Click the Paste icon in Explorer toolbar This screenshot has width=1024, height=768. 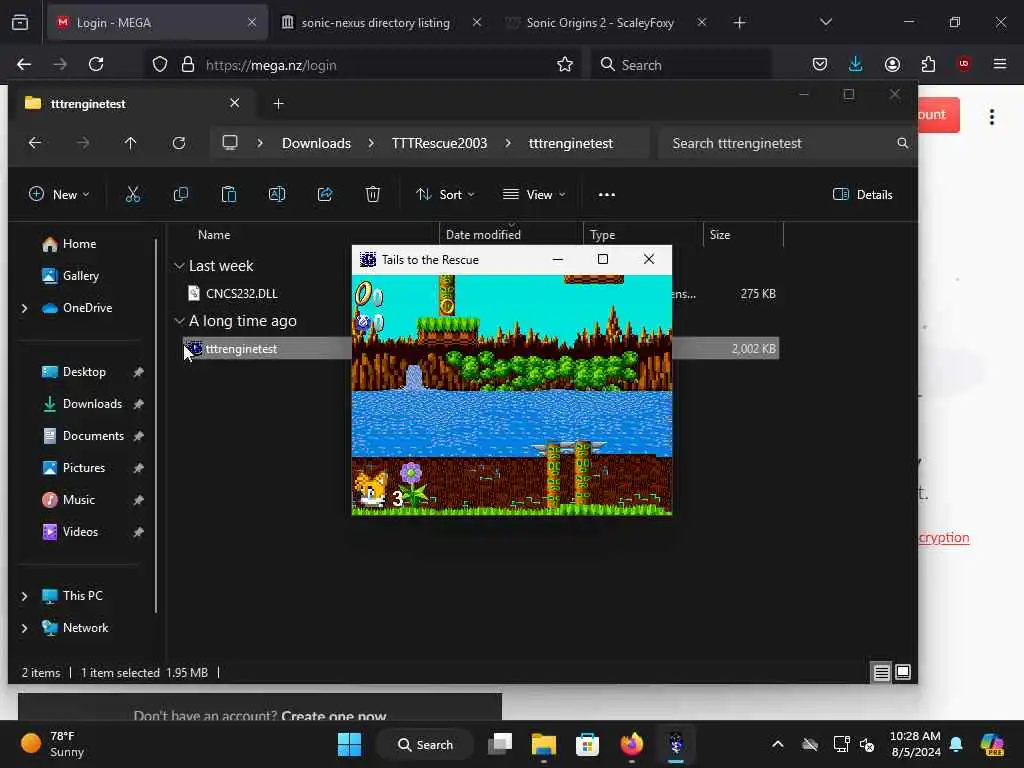pyautogui.click(x=229, y=194)
